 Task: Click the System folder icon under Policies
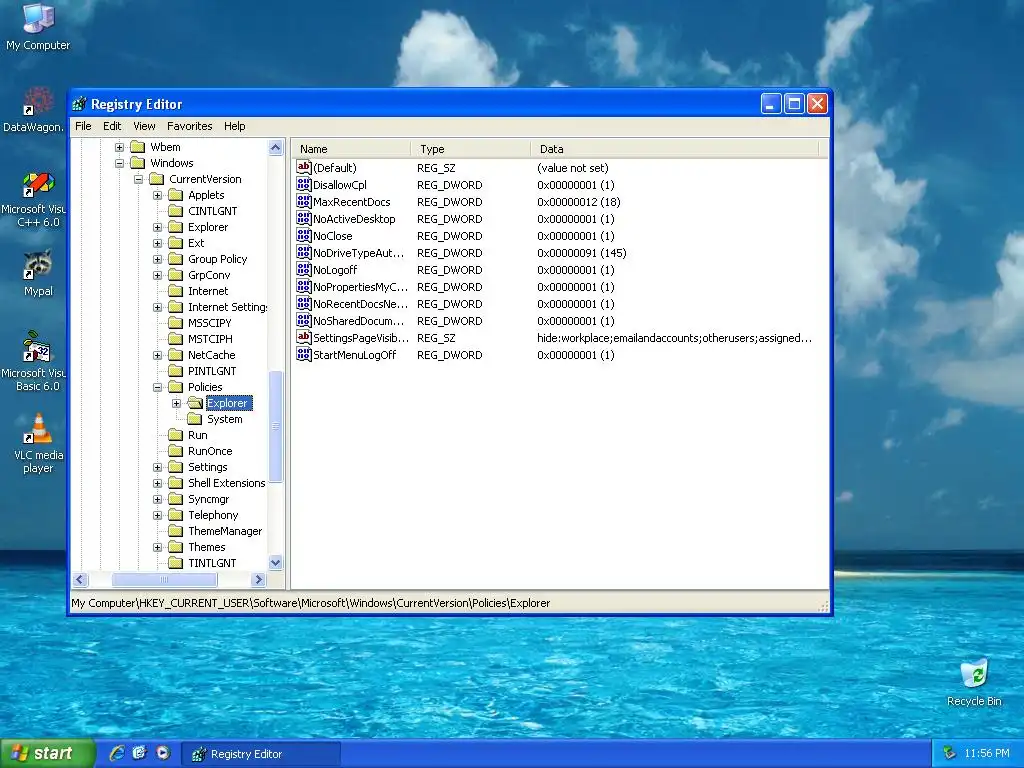pos(195,419)
